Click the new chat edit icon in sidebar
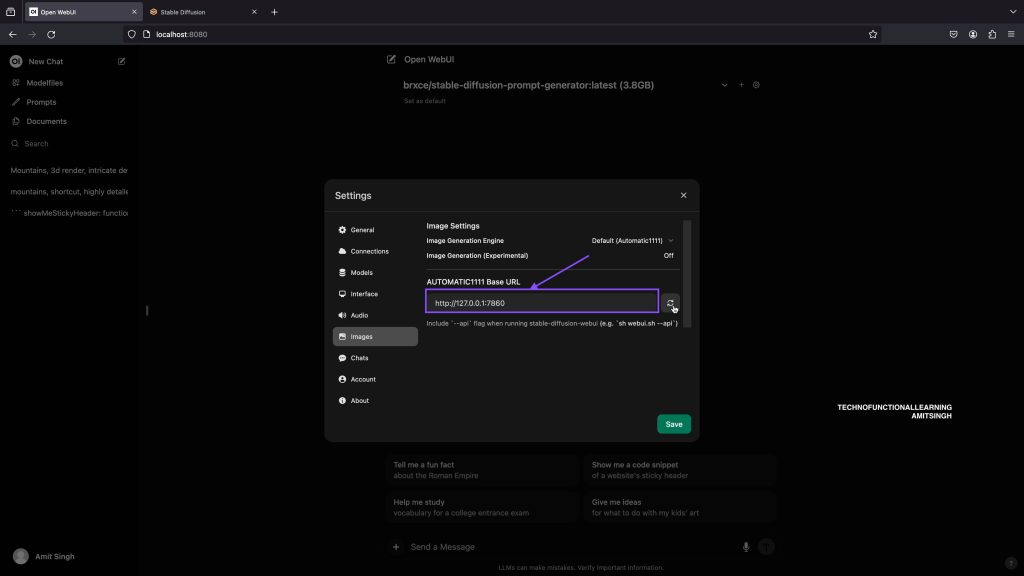This screenshot has height=576, width=1024. pos(122,62)
